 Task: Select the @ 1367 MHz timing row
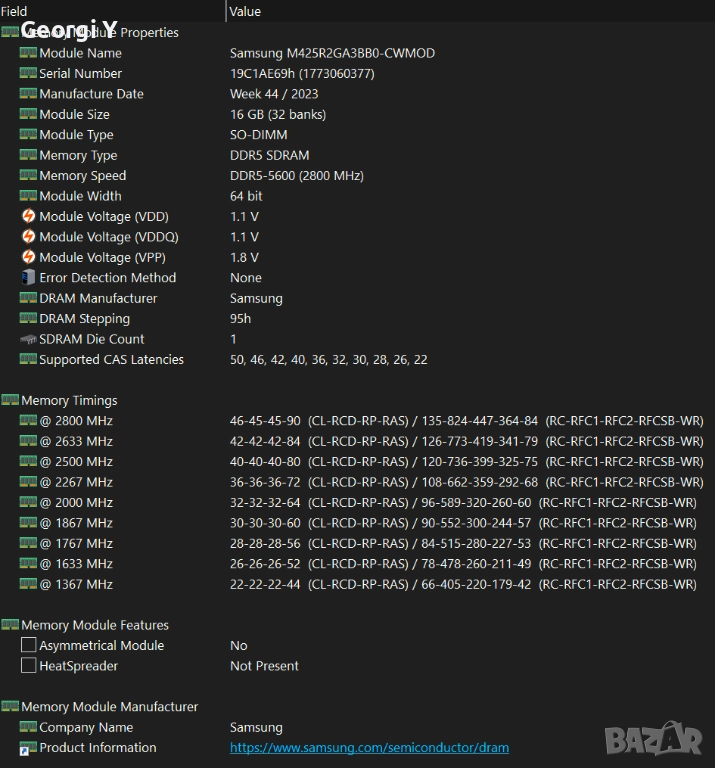[x=76, y=584]
